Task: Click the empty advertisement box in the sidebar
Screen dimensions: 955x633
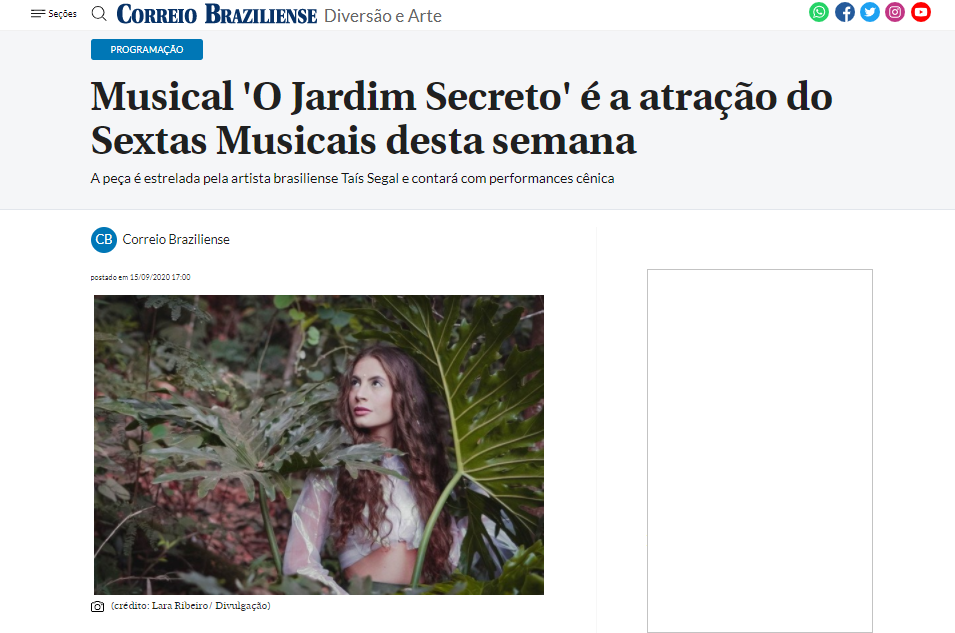Action: [759, 451]
